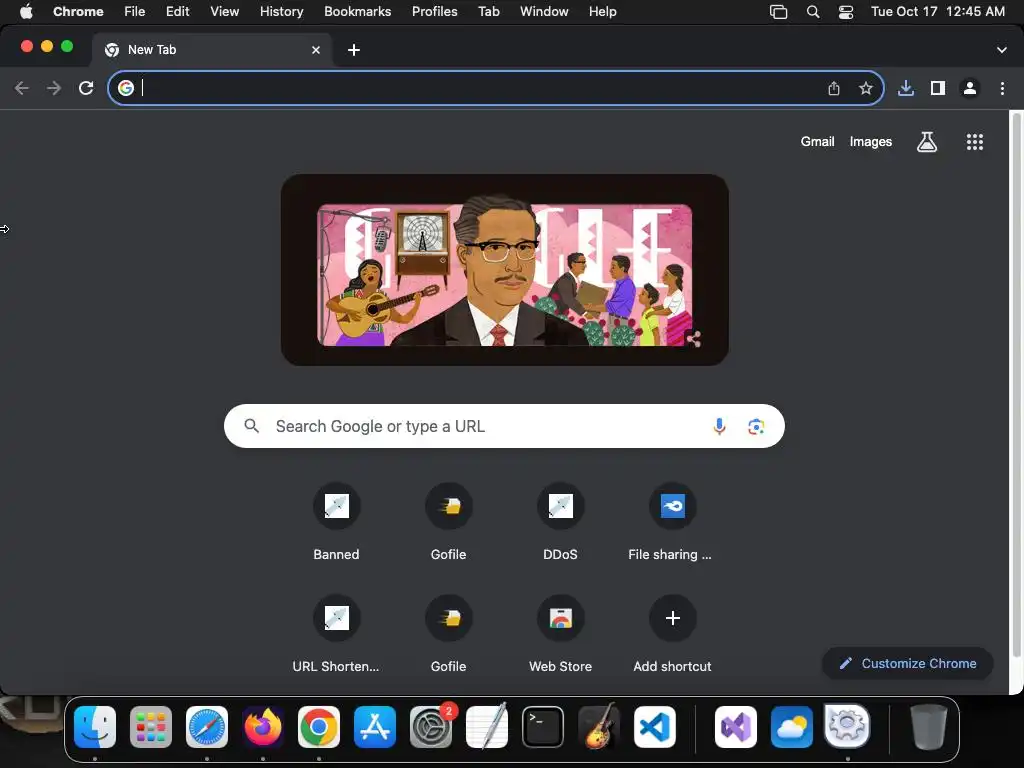Image resolution: width=1024 pixels, height=768 pixels.
Task: Start voice search with the microphone
Action: pyautogui.click(x=719, y=426)
